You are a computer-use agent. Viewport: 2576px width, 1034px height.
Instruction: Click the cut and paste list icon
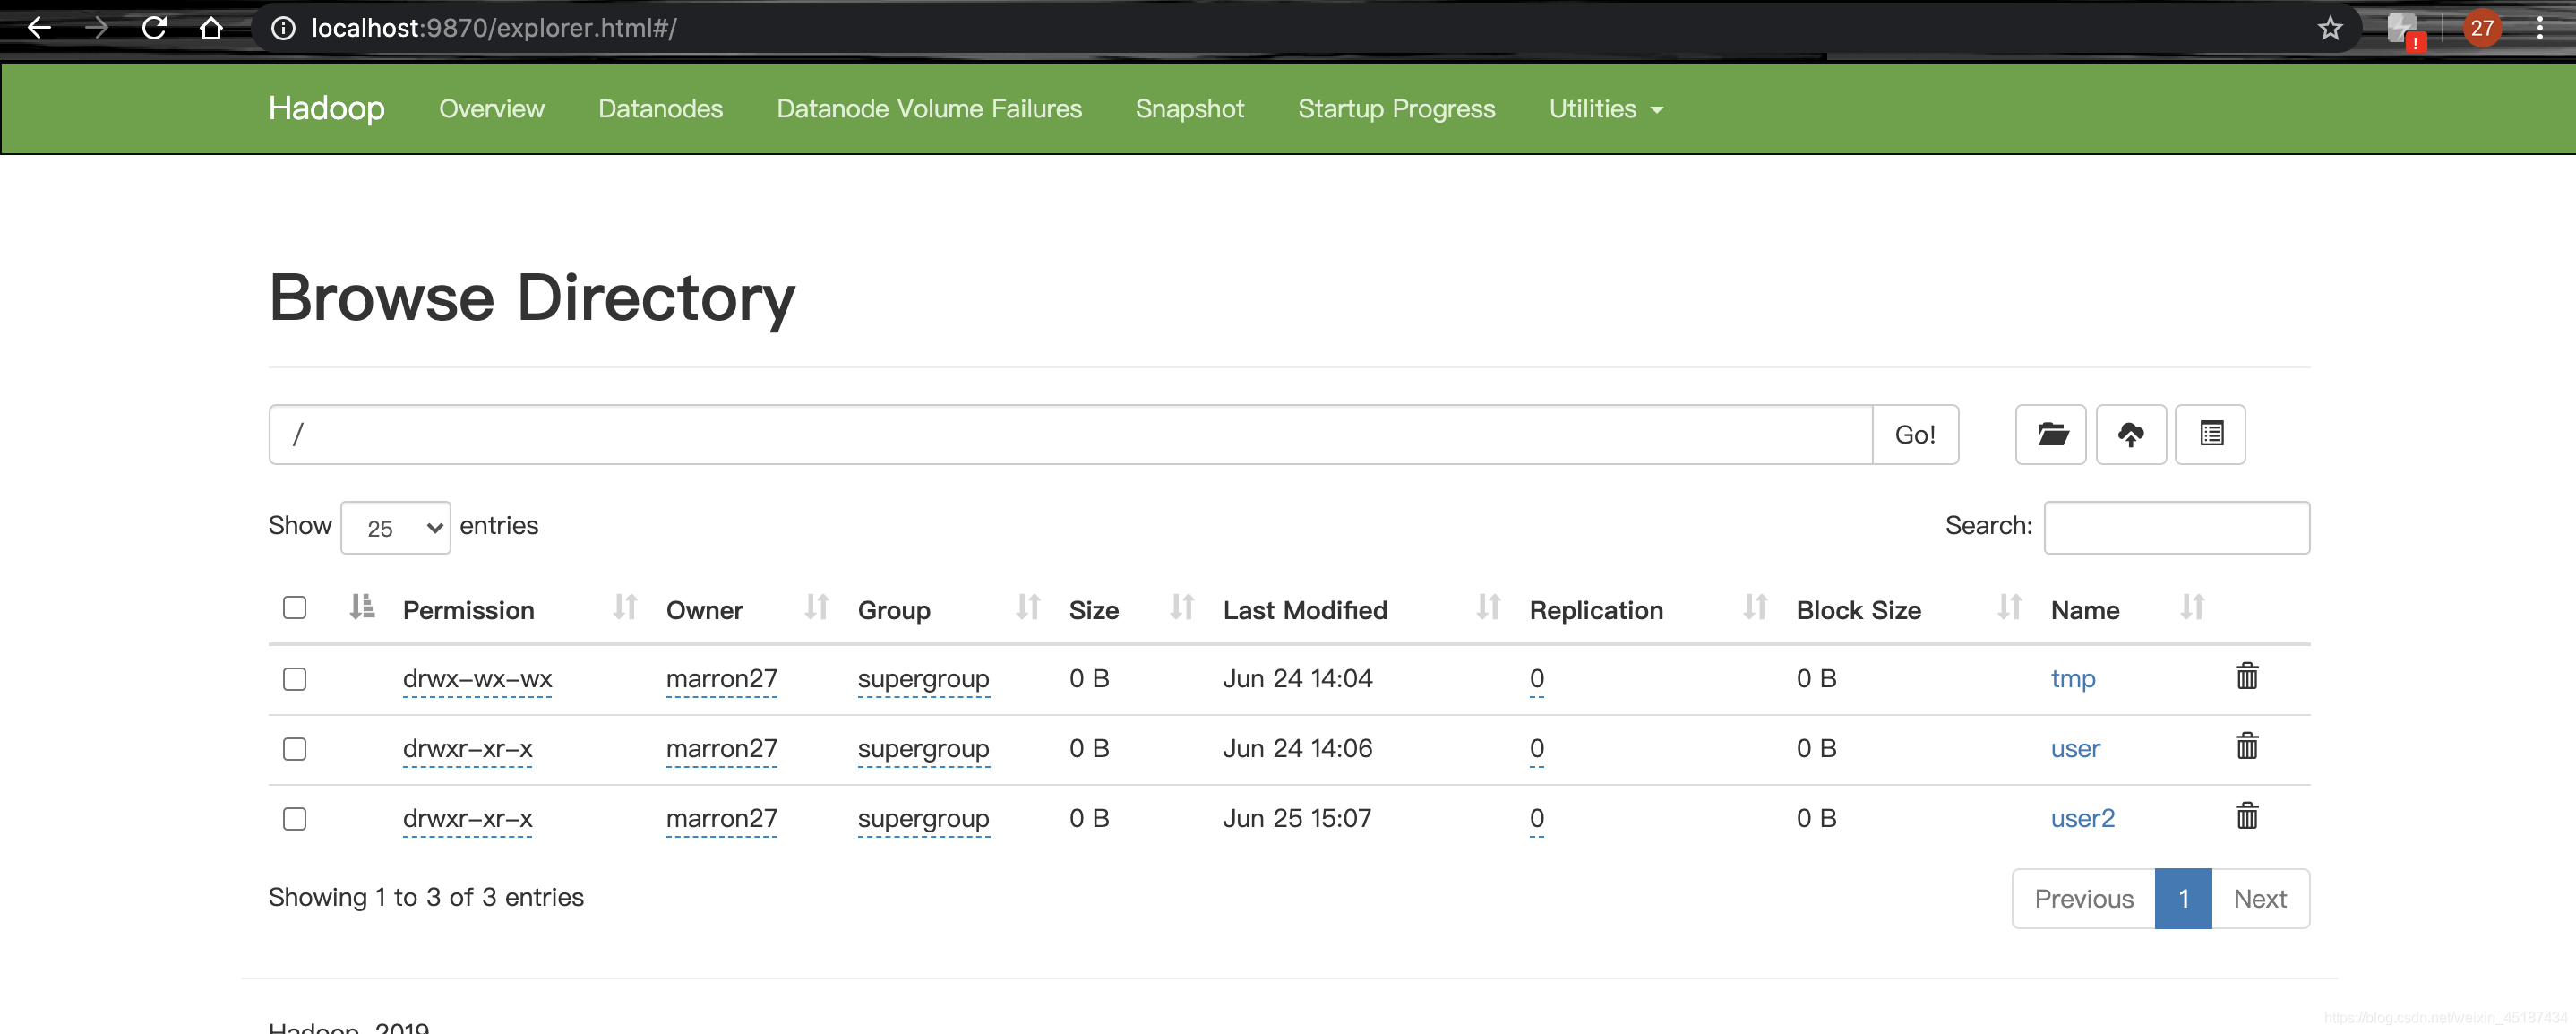click(2210, 434)
